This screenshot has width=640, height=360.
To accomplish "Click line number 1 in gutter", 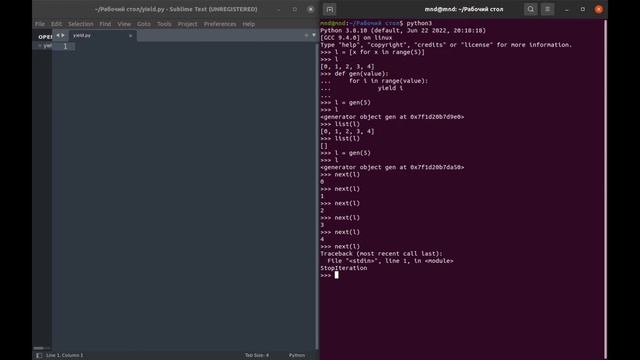I will pyautogui.click(x=65, y=47).
